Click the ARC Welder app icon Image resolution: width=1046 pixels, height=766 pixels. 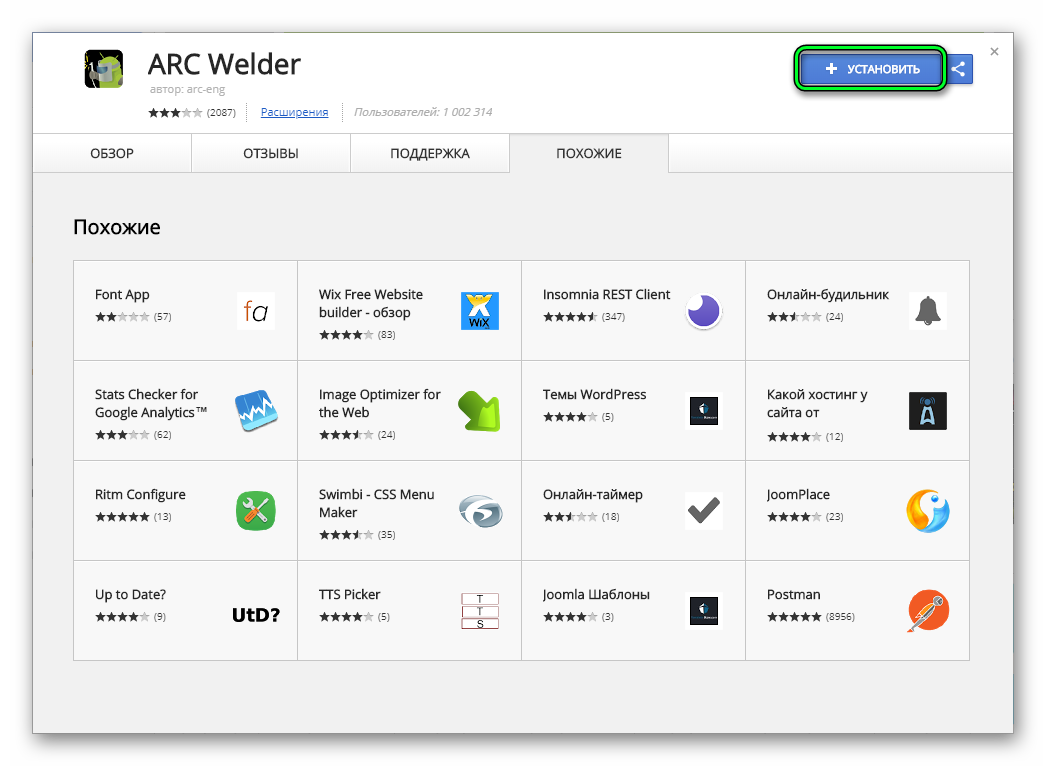pyautogui.click(x=104, y=68)
